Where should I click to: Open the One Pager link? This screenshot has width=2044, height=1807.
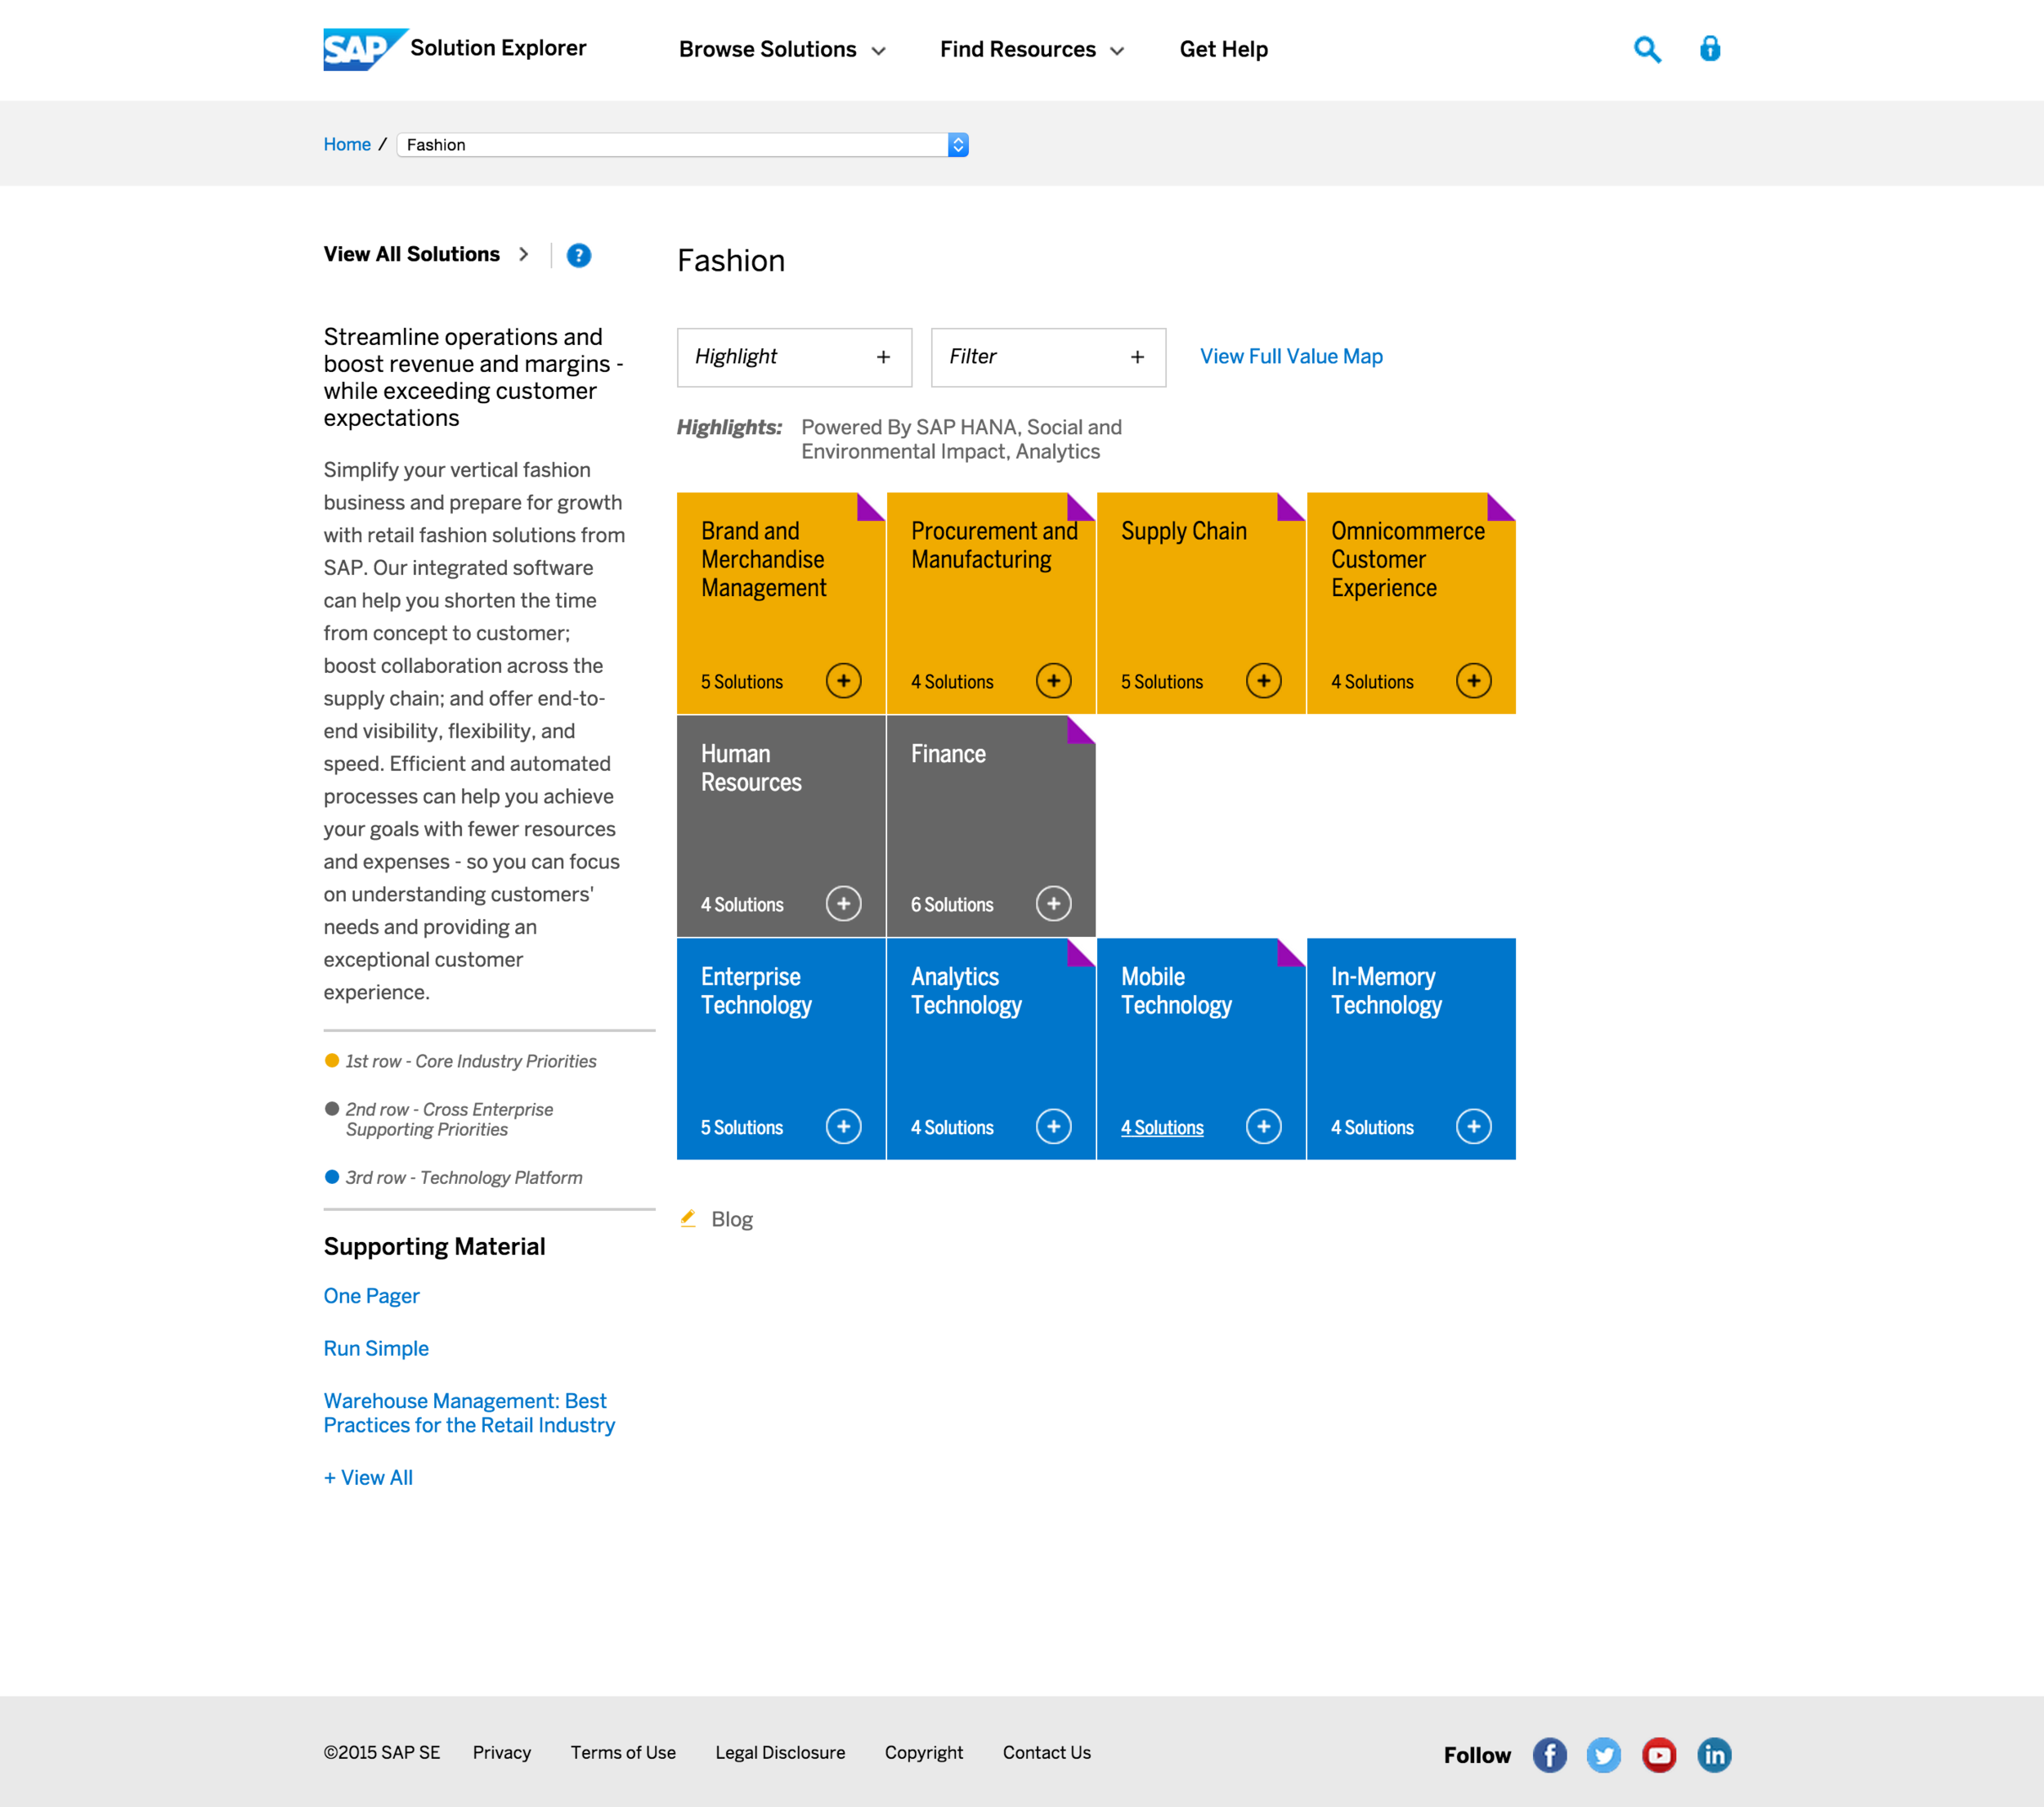click(371, 1296)
